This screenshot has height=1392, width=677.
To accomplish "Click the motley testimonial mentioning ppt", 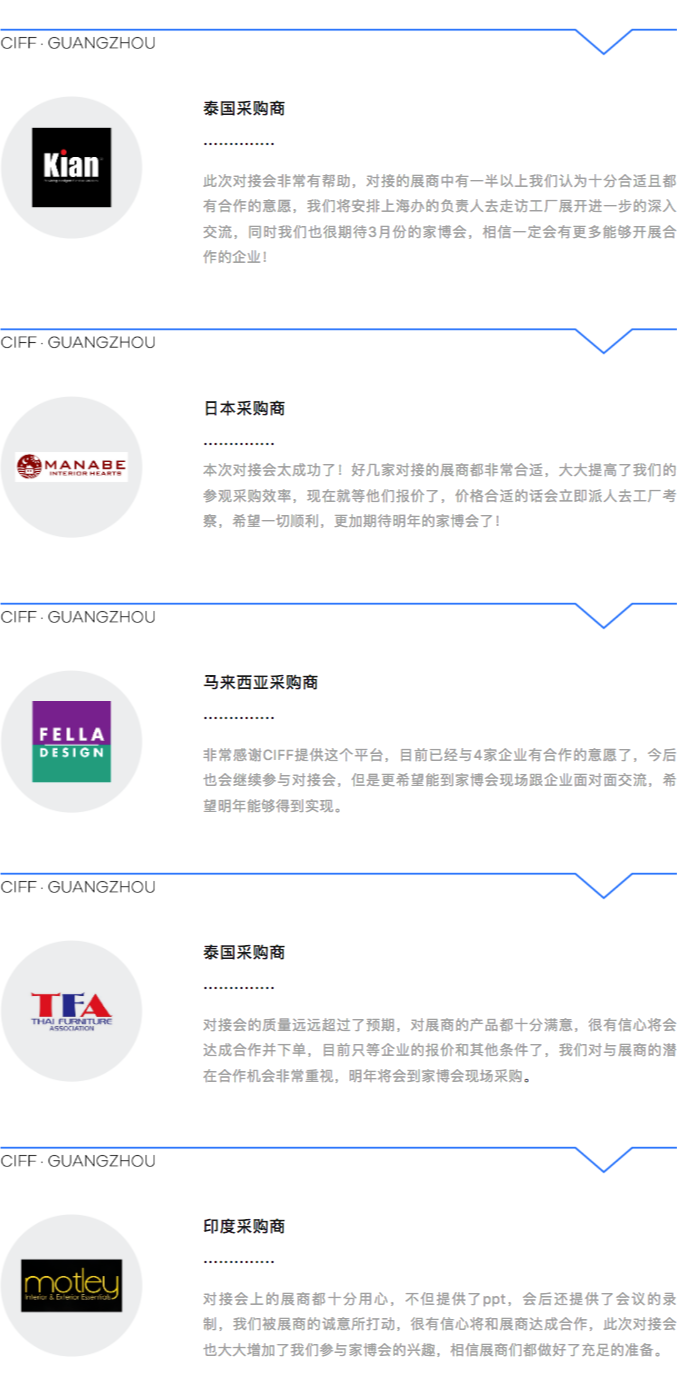I will coord(439,1324).
